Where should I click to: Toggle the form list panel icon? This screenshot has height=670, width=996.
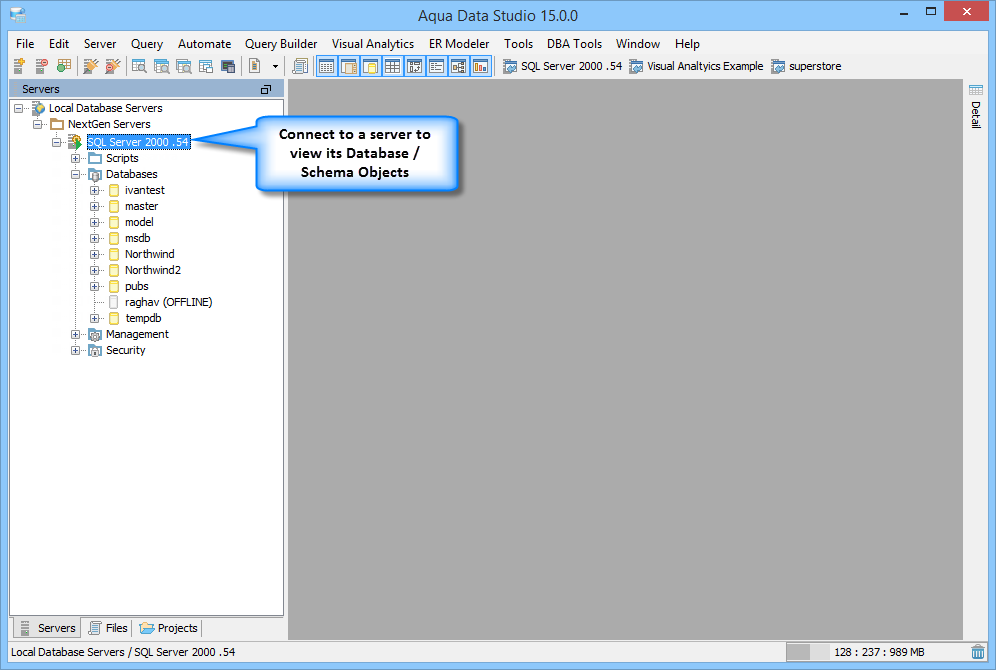[x=436, y=66]
